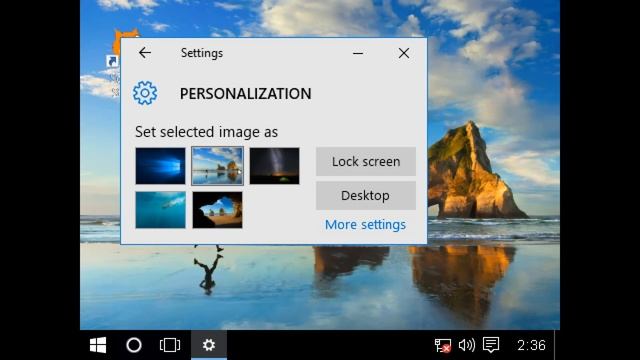The image size is (640, 360).
Task: Select the Windows logo wallpaper thumbnail
Action: tap(160, 166)
